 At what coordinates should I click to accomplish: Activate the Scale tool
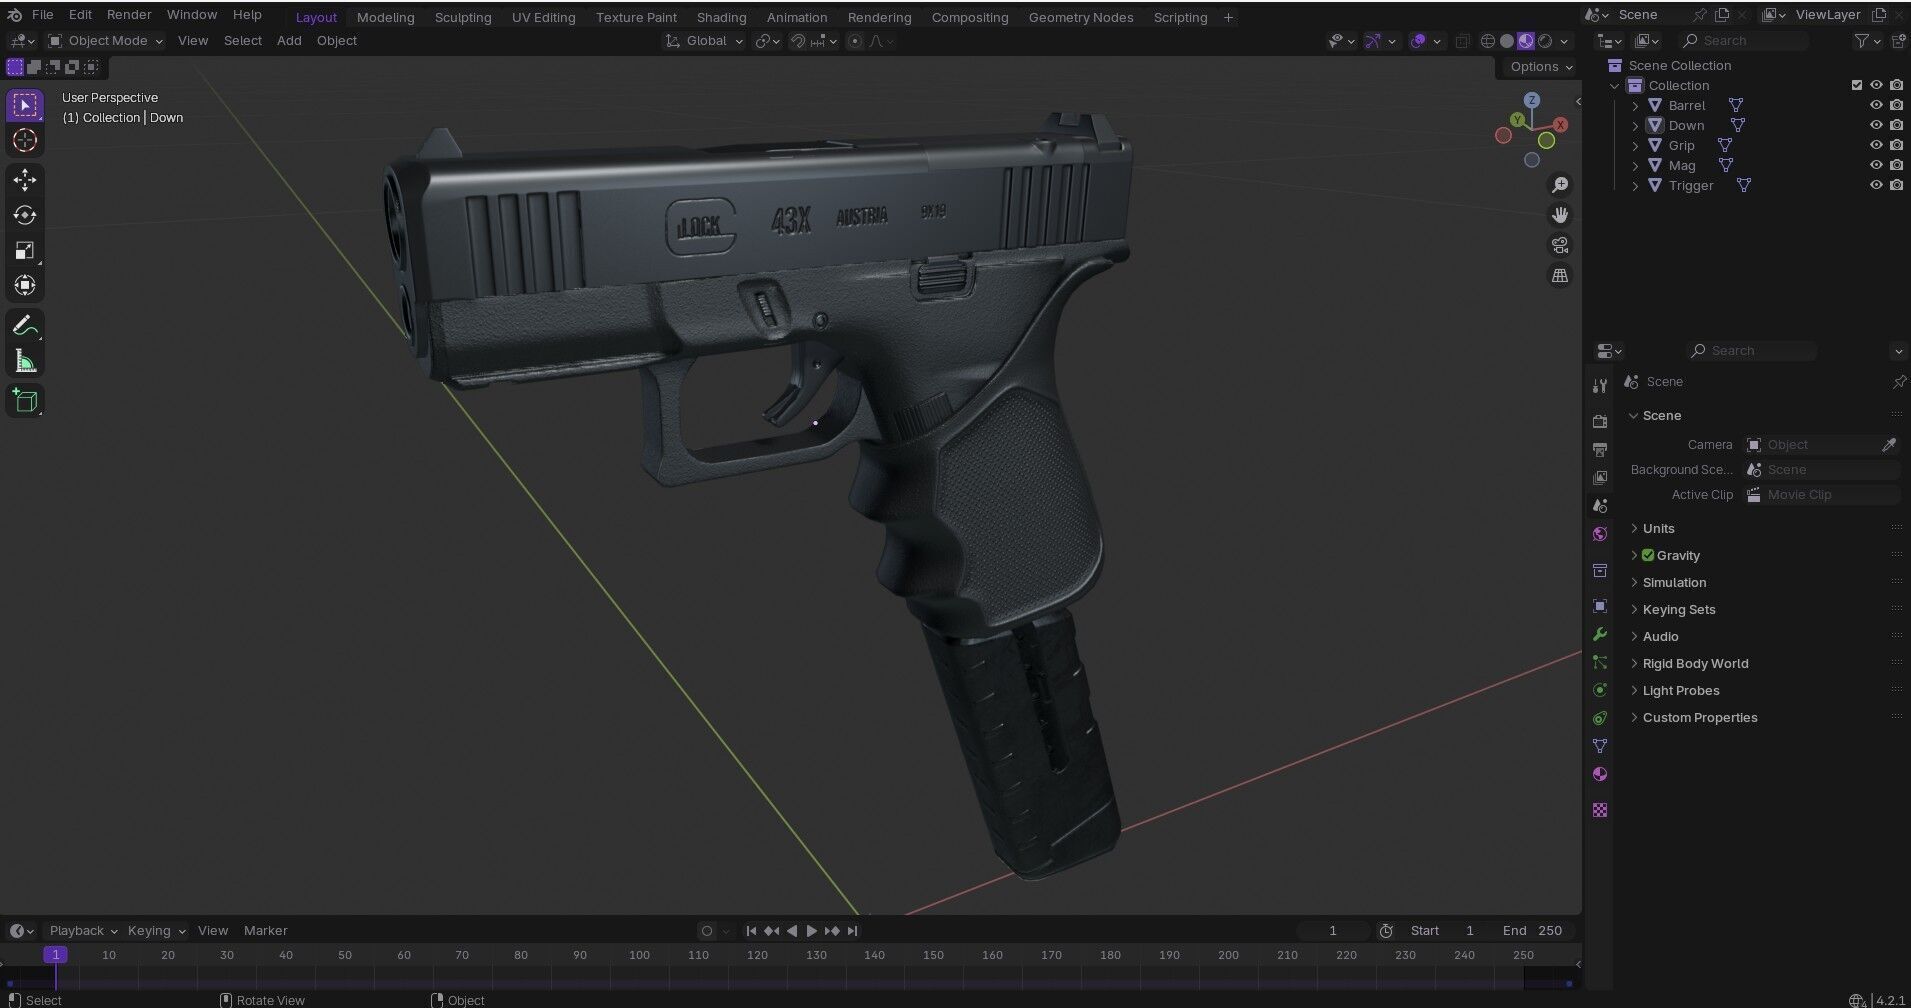(x=25, y=250)
